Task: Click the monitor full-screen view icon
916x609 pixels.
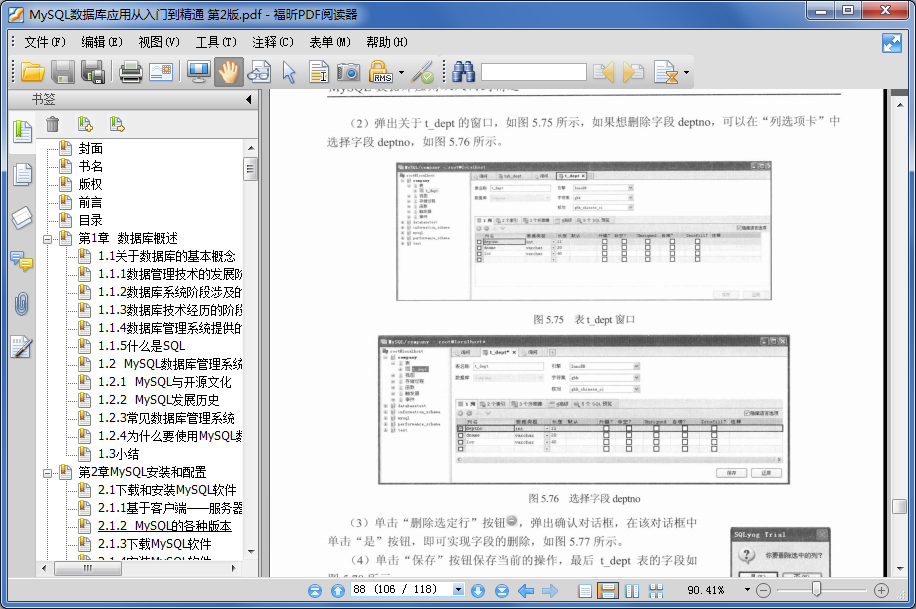Action: point(199,72)
